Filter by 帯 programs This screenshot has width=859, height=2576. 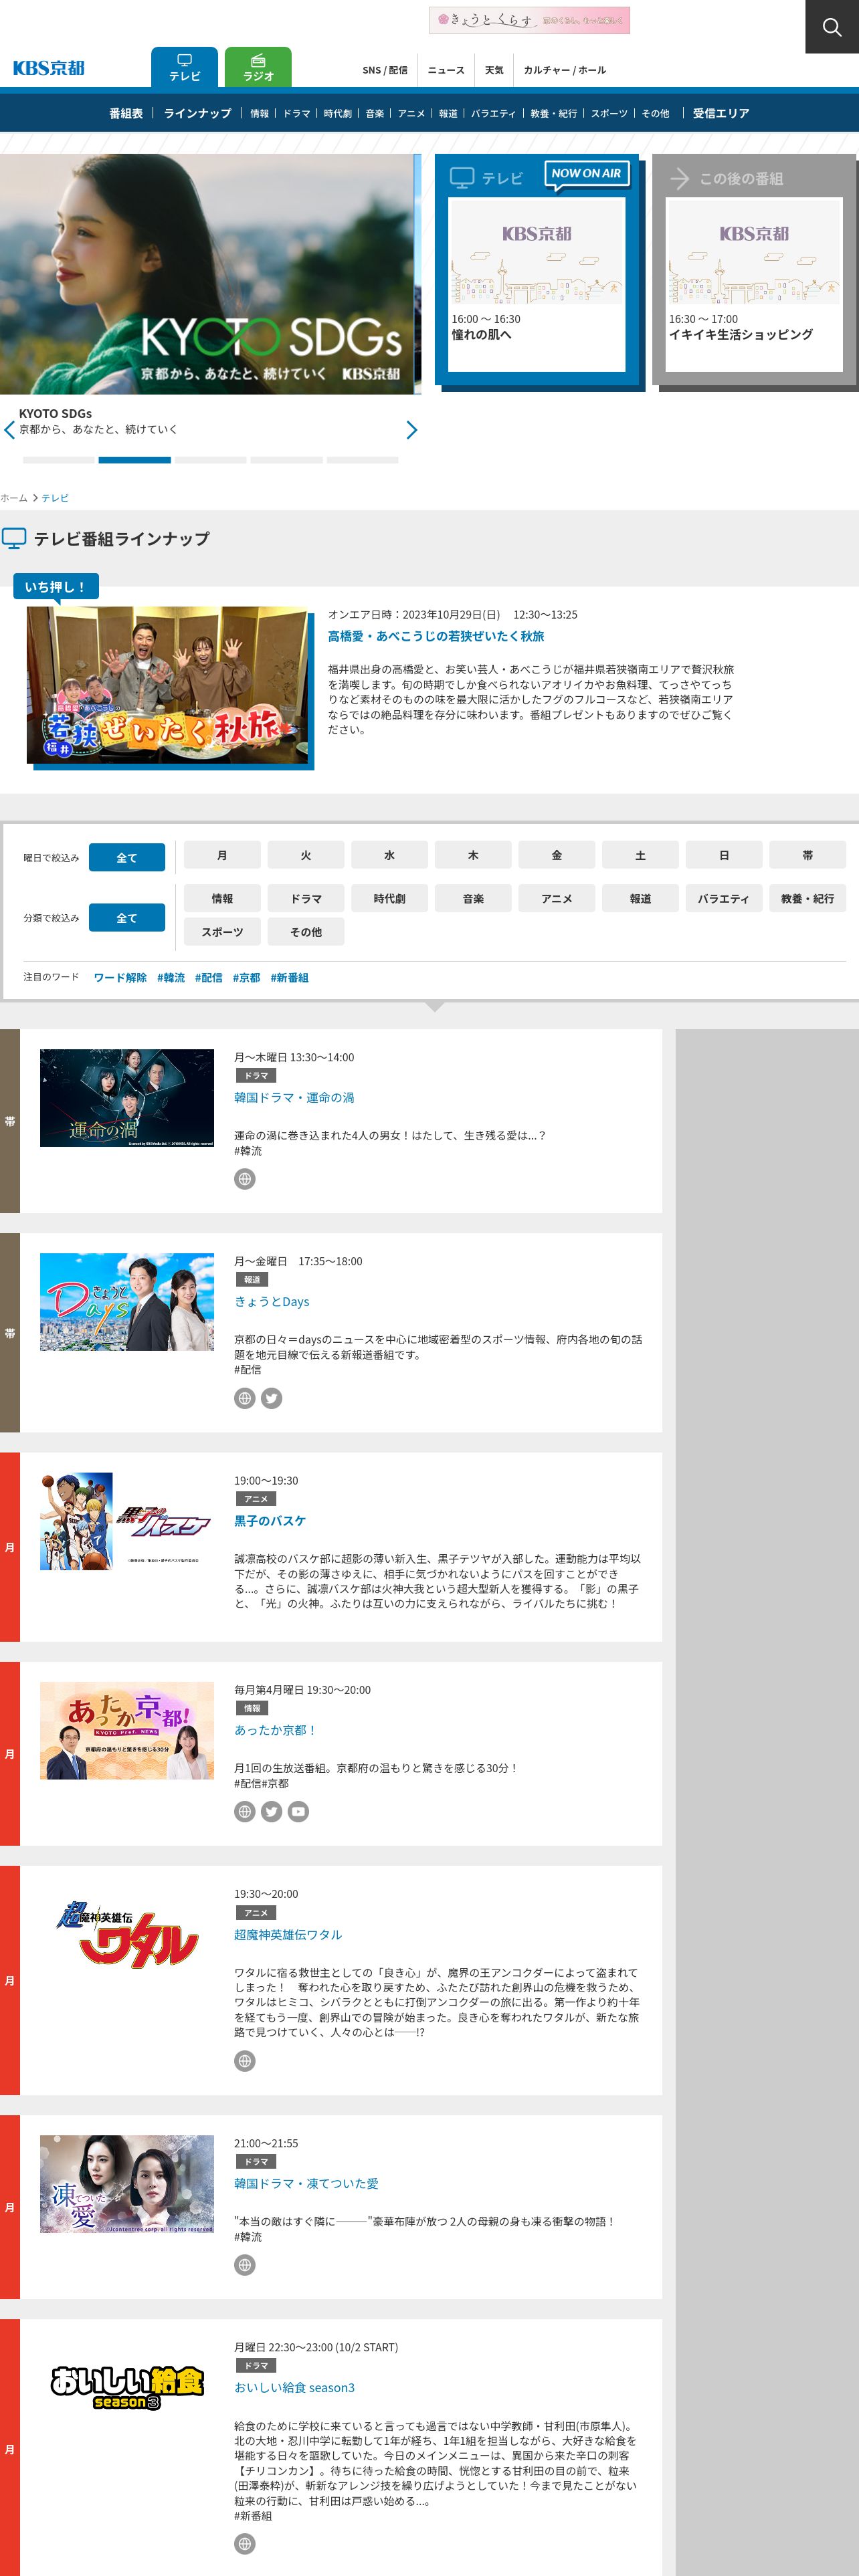click(x=808, y=856)
